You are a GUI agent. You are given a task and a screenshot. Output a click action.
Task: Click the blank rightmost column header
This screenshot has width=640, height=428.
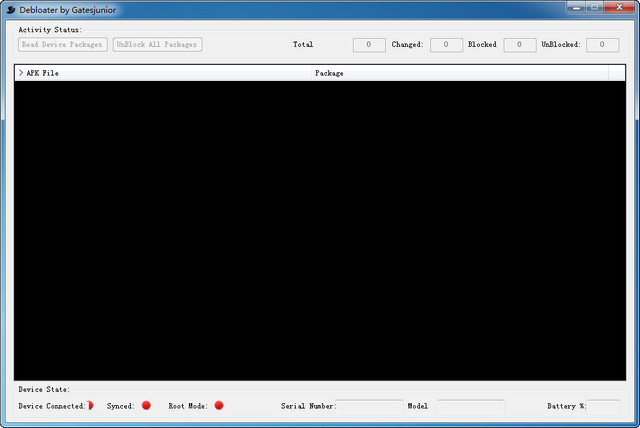[617, 73]
